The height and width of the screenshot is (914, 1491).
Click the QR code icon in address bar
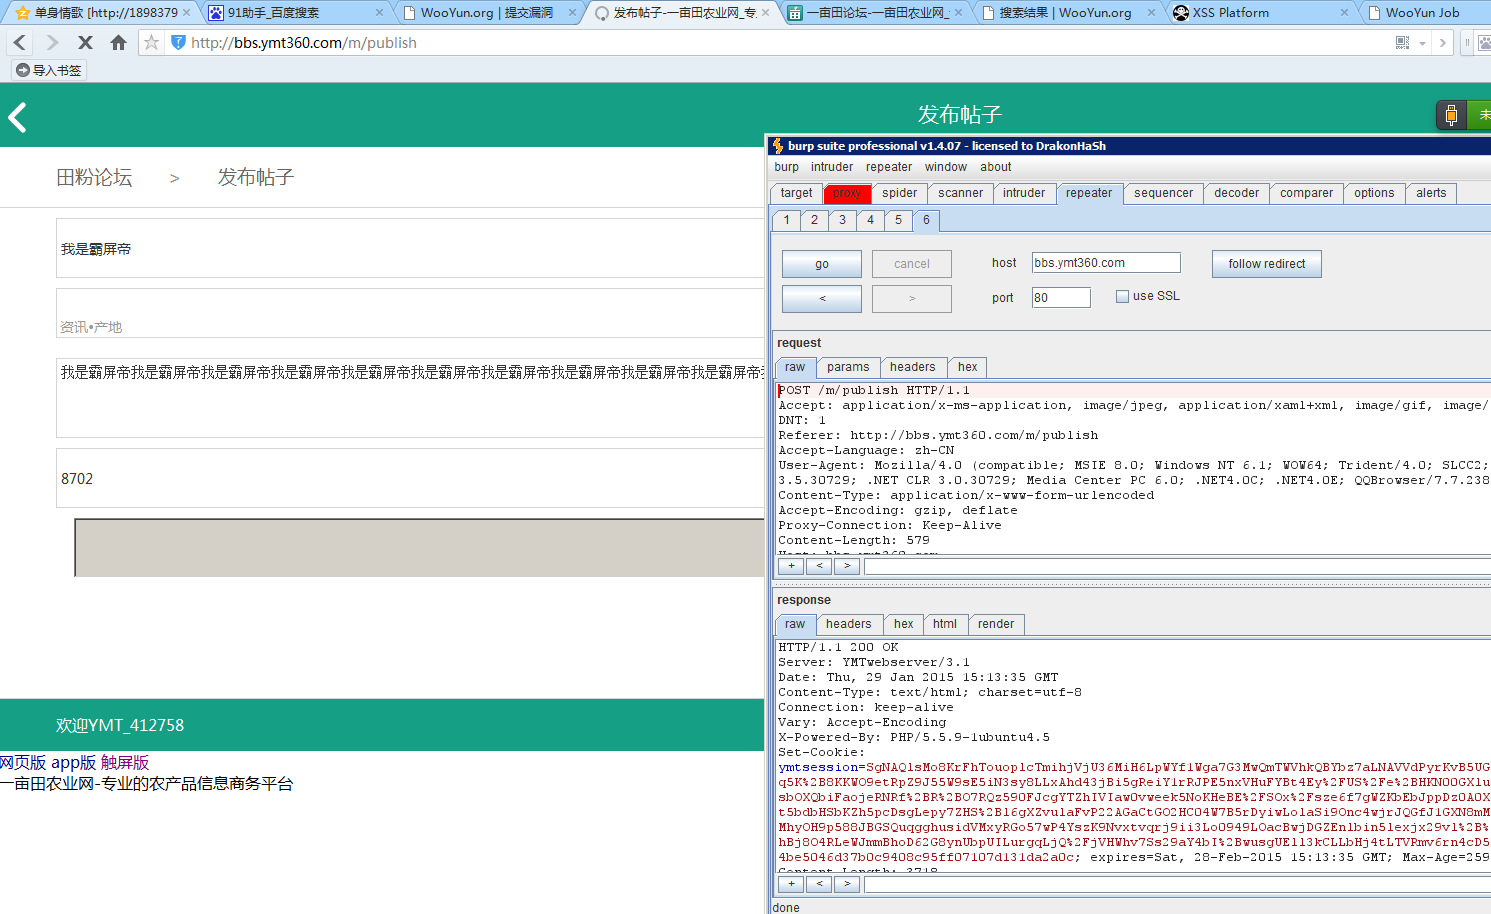[1402, 42]
